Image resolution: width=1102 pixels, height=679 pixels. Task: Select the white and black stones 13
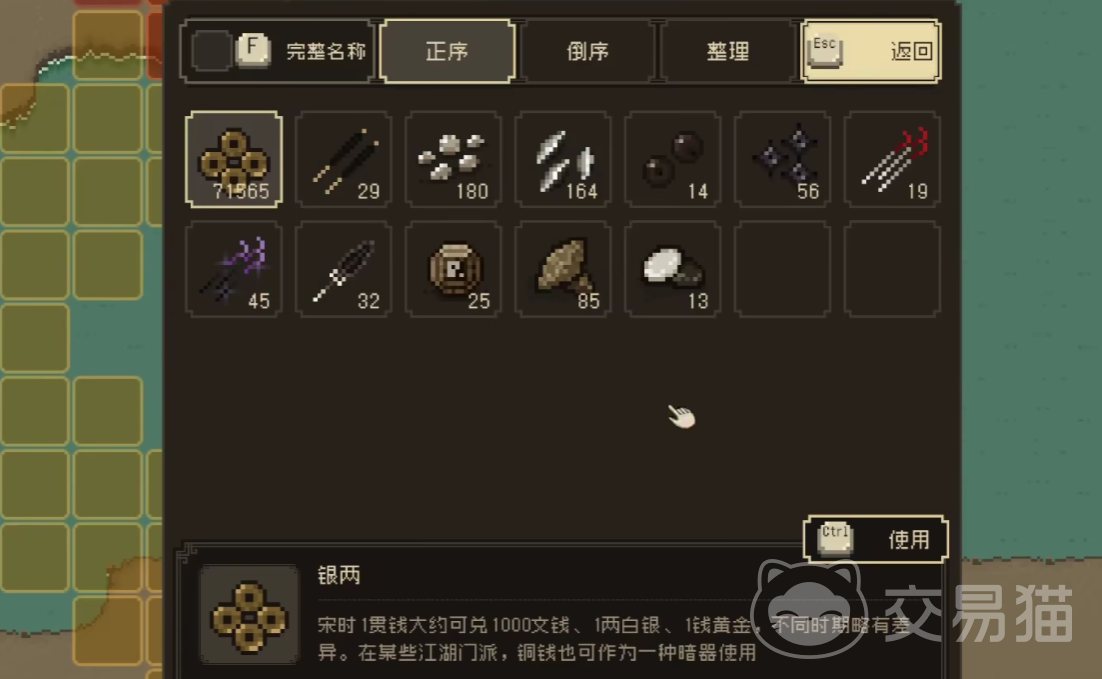click(673, 269)
